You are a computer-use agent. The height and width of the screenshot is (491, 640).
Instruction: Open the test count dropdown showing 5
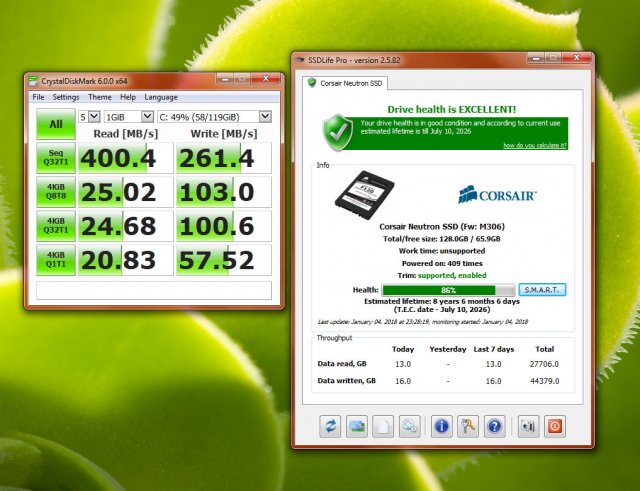tap(91, 116)
